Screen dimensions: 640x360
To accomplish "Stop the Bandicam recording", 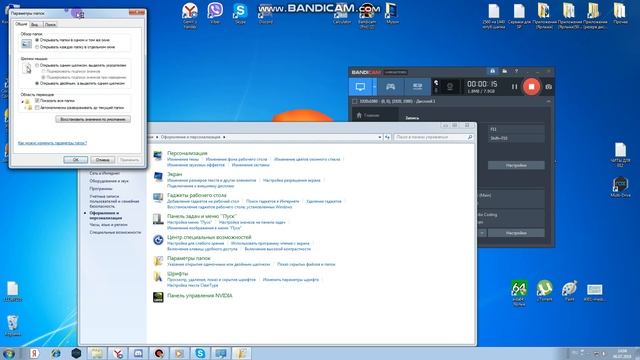I will 531,87.
